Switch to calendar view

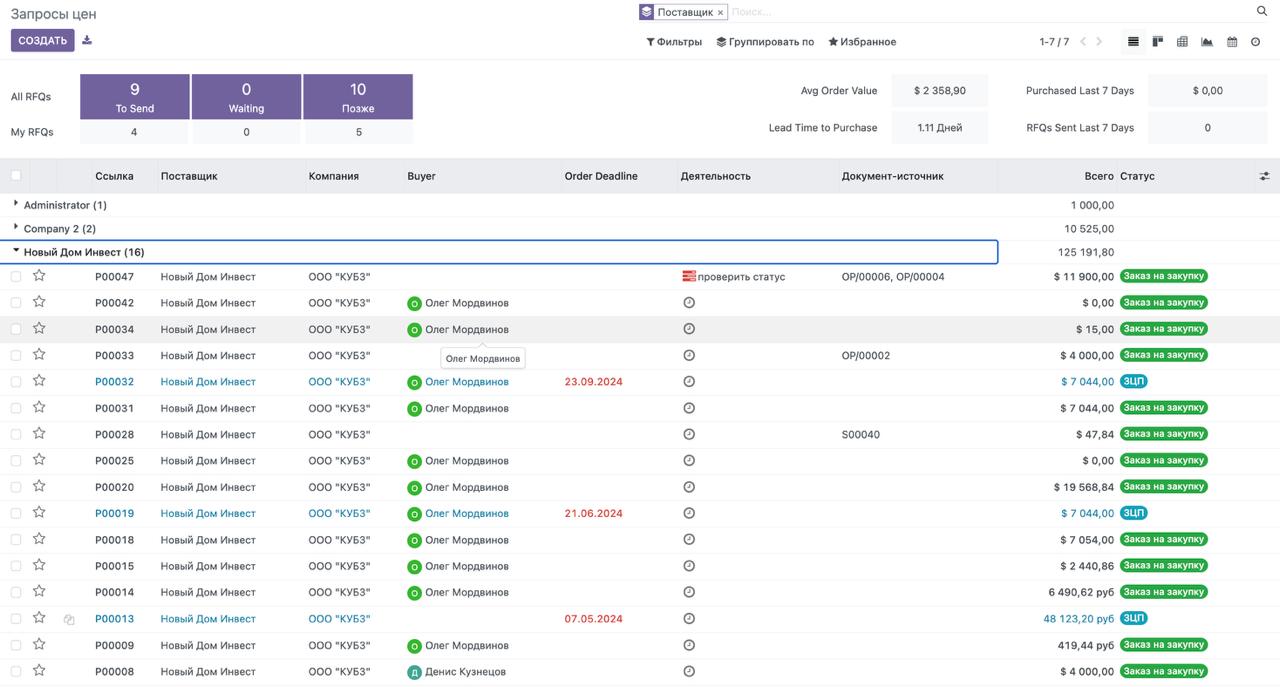tap(1232, 42)
